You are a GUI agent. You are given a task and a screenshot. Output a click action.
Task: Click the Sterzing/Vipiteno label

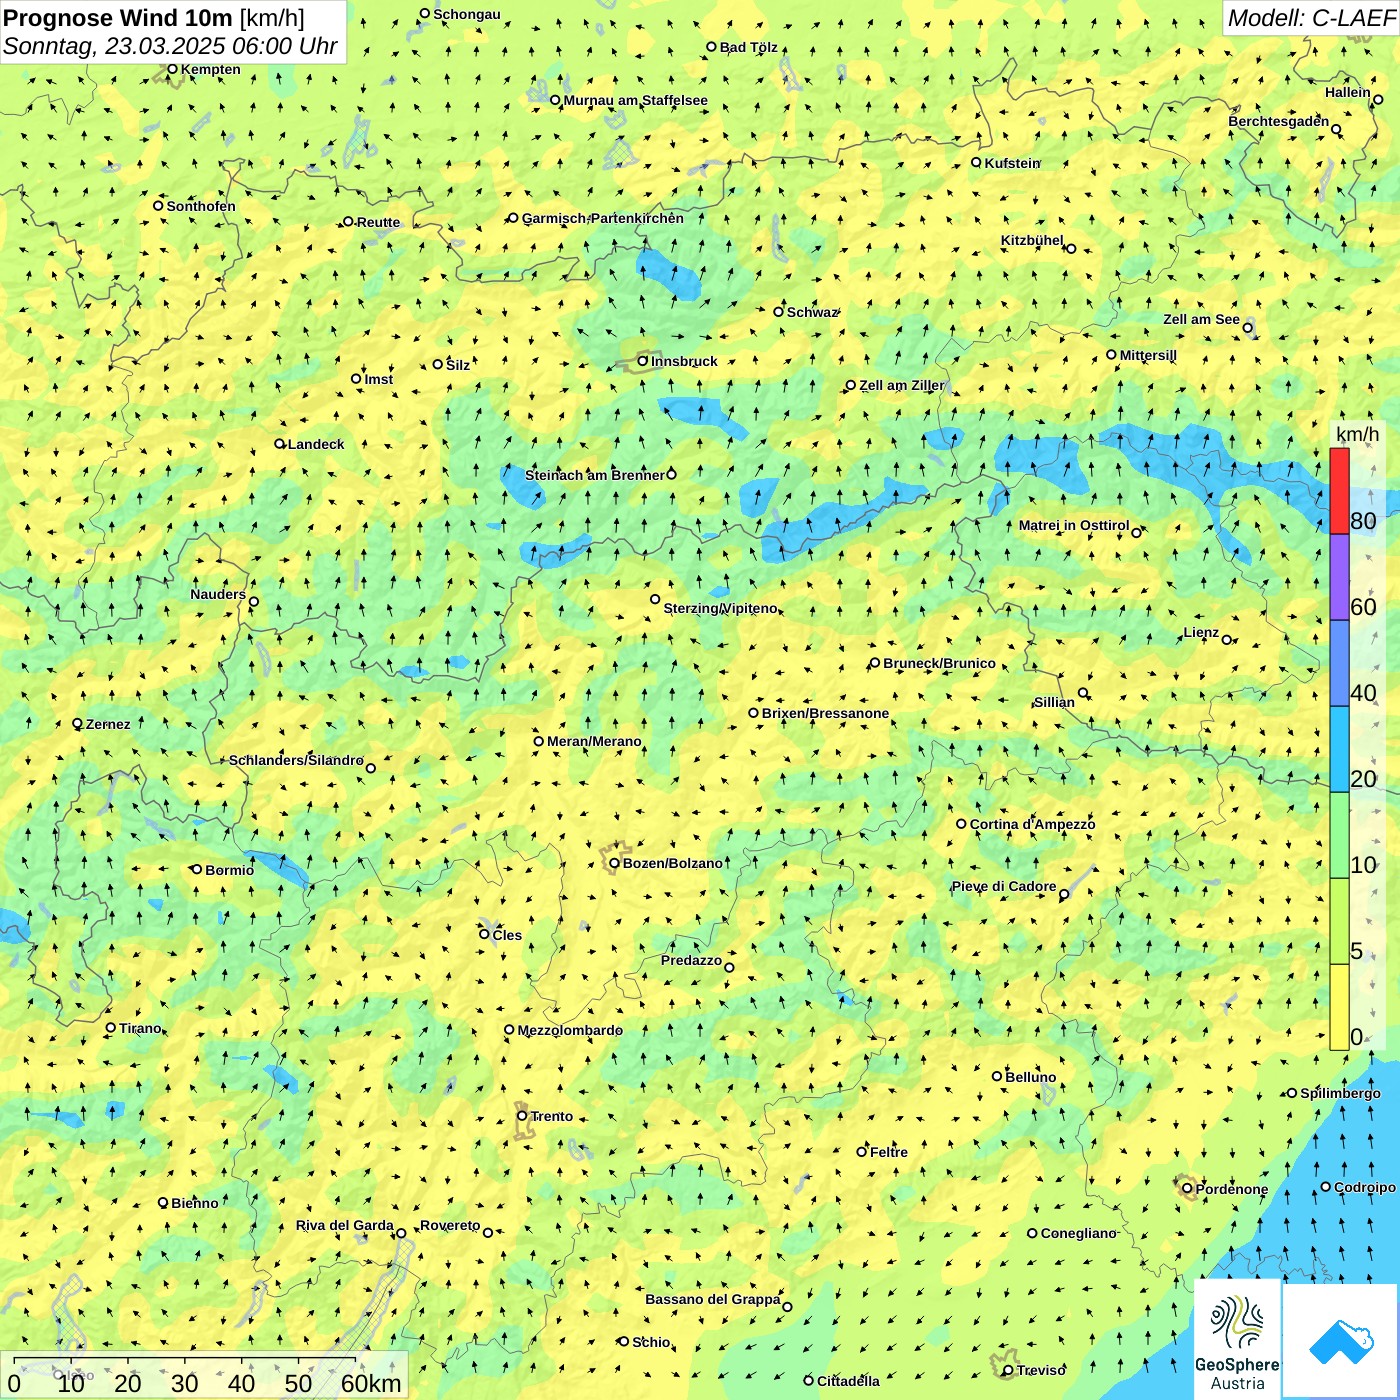tap(720, 608)
